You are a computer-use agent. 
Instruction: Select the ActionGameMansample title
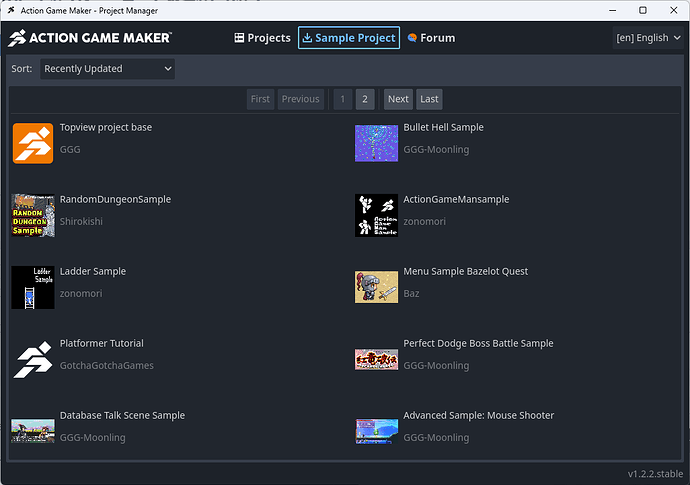456,199
